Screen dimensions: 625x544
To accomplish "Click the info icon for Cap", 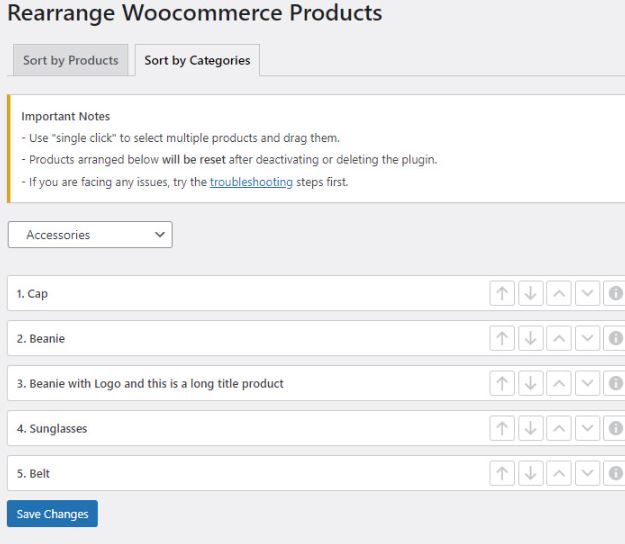I will click(615, 293).
